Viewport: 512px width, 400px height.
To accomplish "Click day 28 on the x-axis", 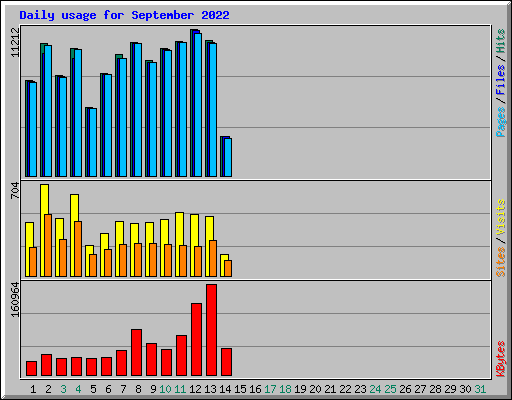I will click(435, 389).
